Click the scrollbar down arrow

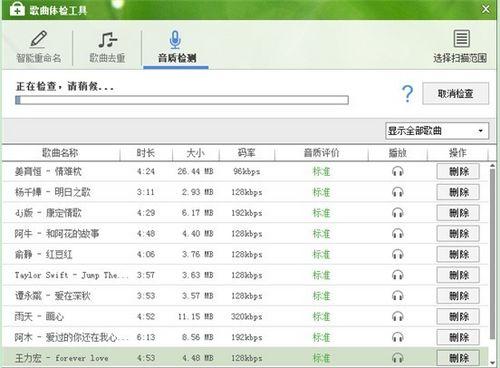point(493,363)
